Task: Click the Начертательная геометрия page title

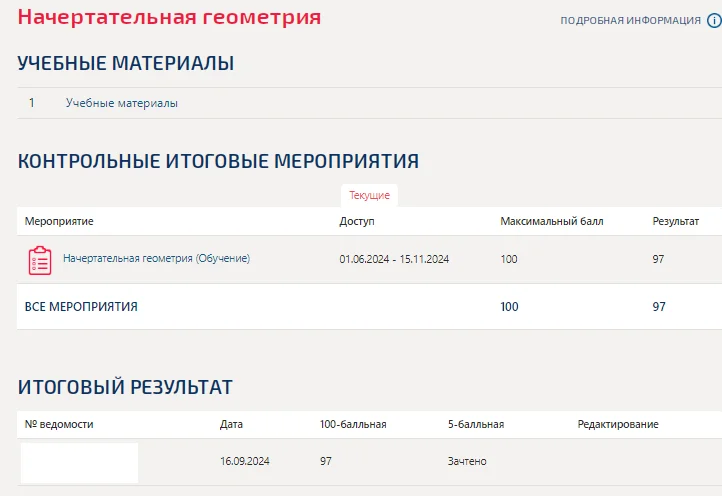Action: pos(169,17)
